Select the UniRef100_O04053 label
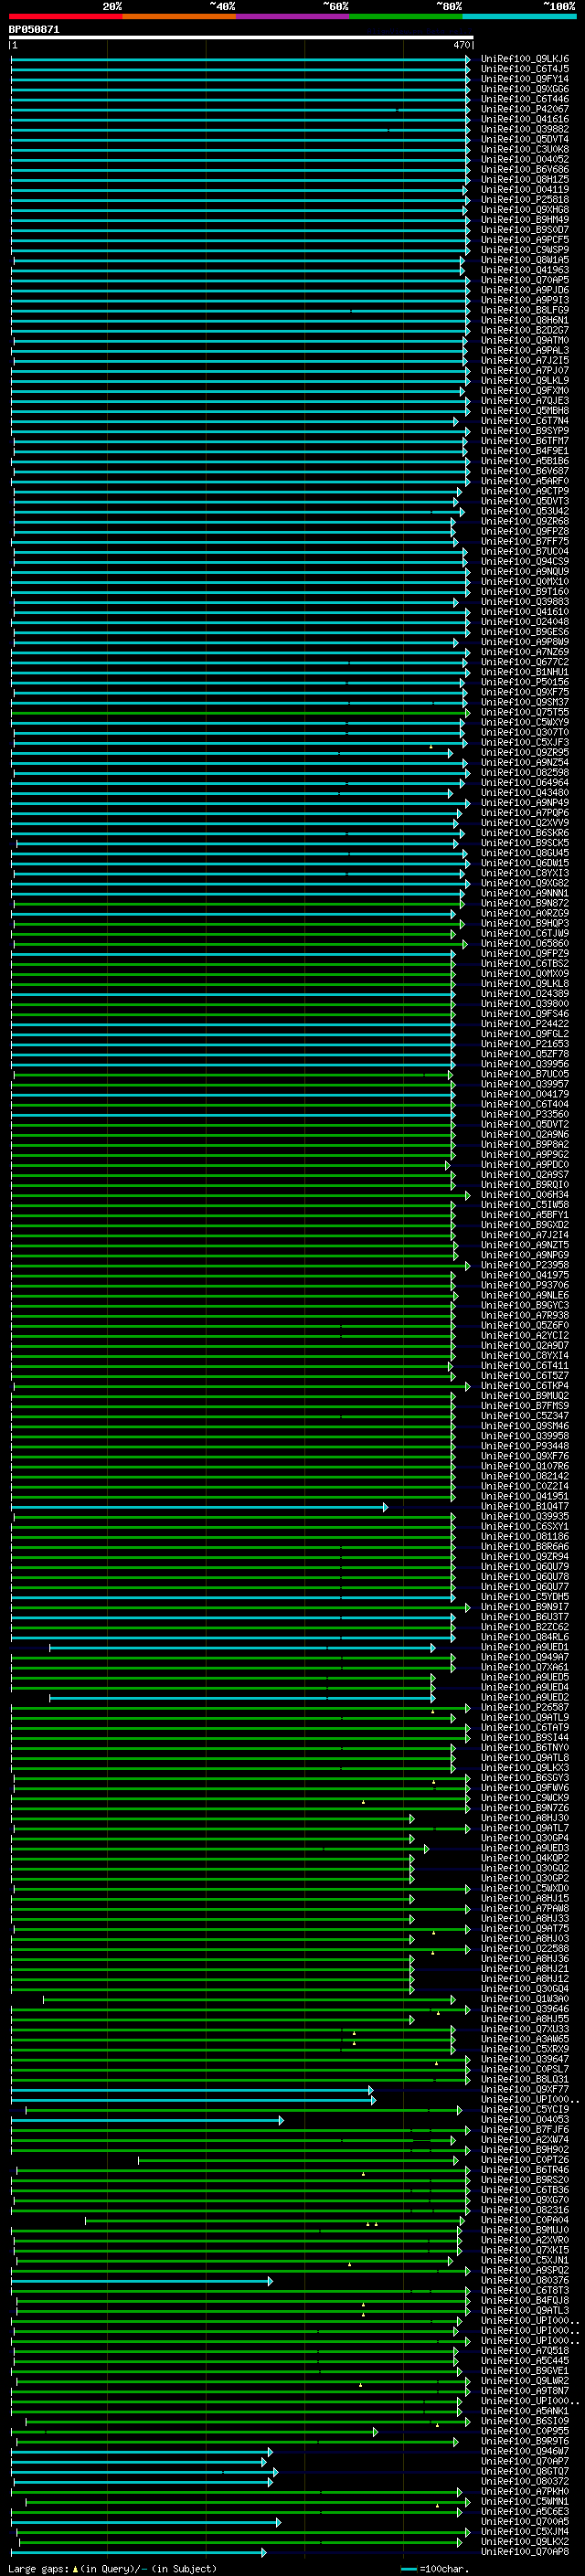585x2576 pixels. [525, 2119]
